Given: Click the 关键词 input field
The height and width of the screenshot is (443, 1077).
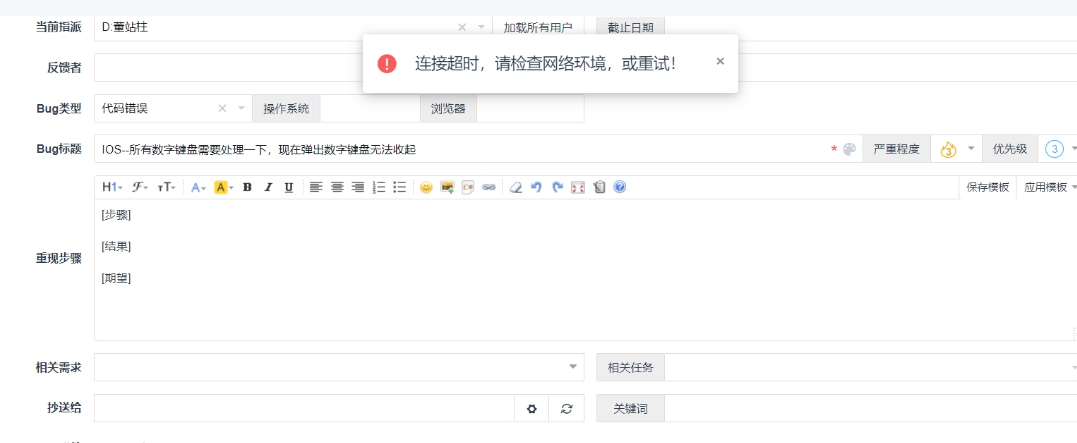Looking at the screenshot, I should pyautogui.click(x=870, y=409).
